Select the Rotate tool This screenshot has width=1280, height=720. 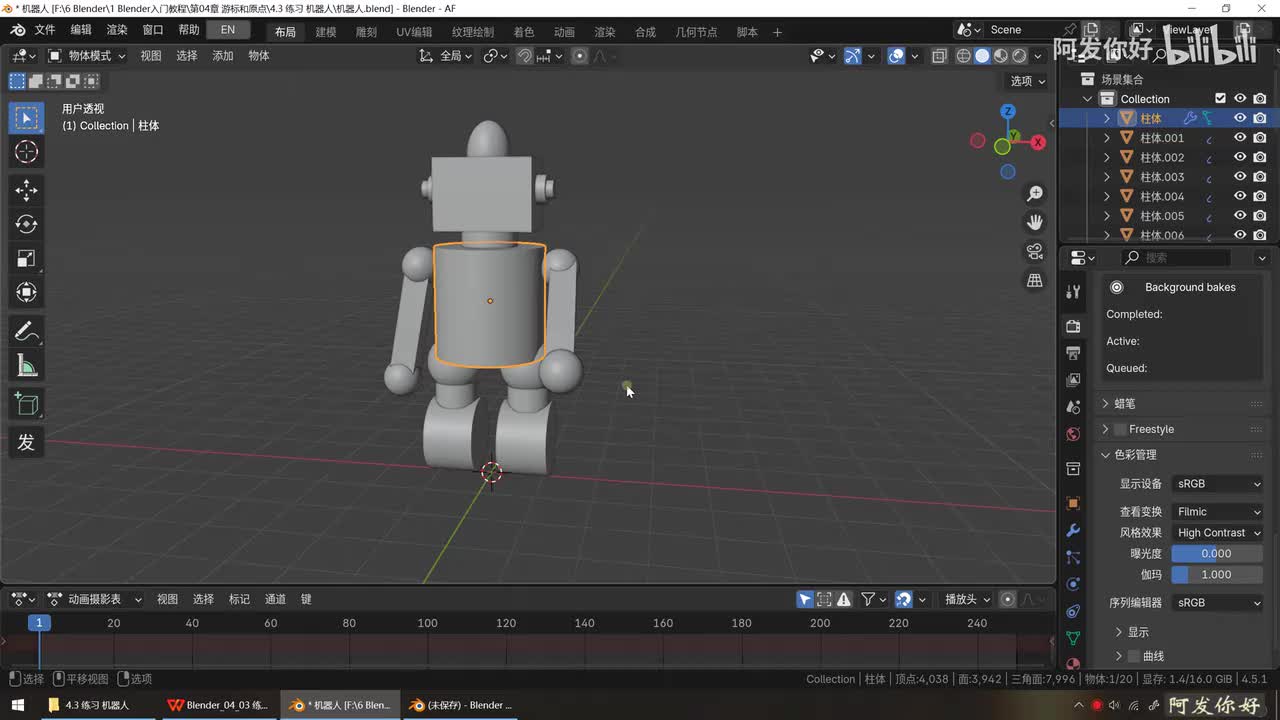point(27,224)
